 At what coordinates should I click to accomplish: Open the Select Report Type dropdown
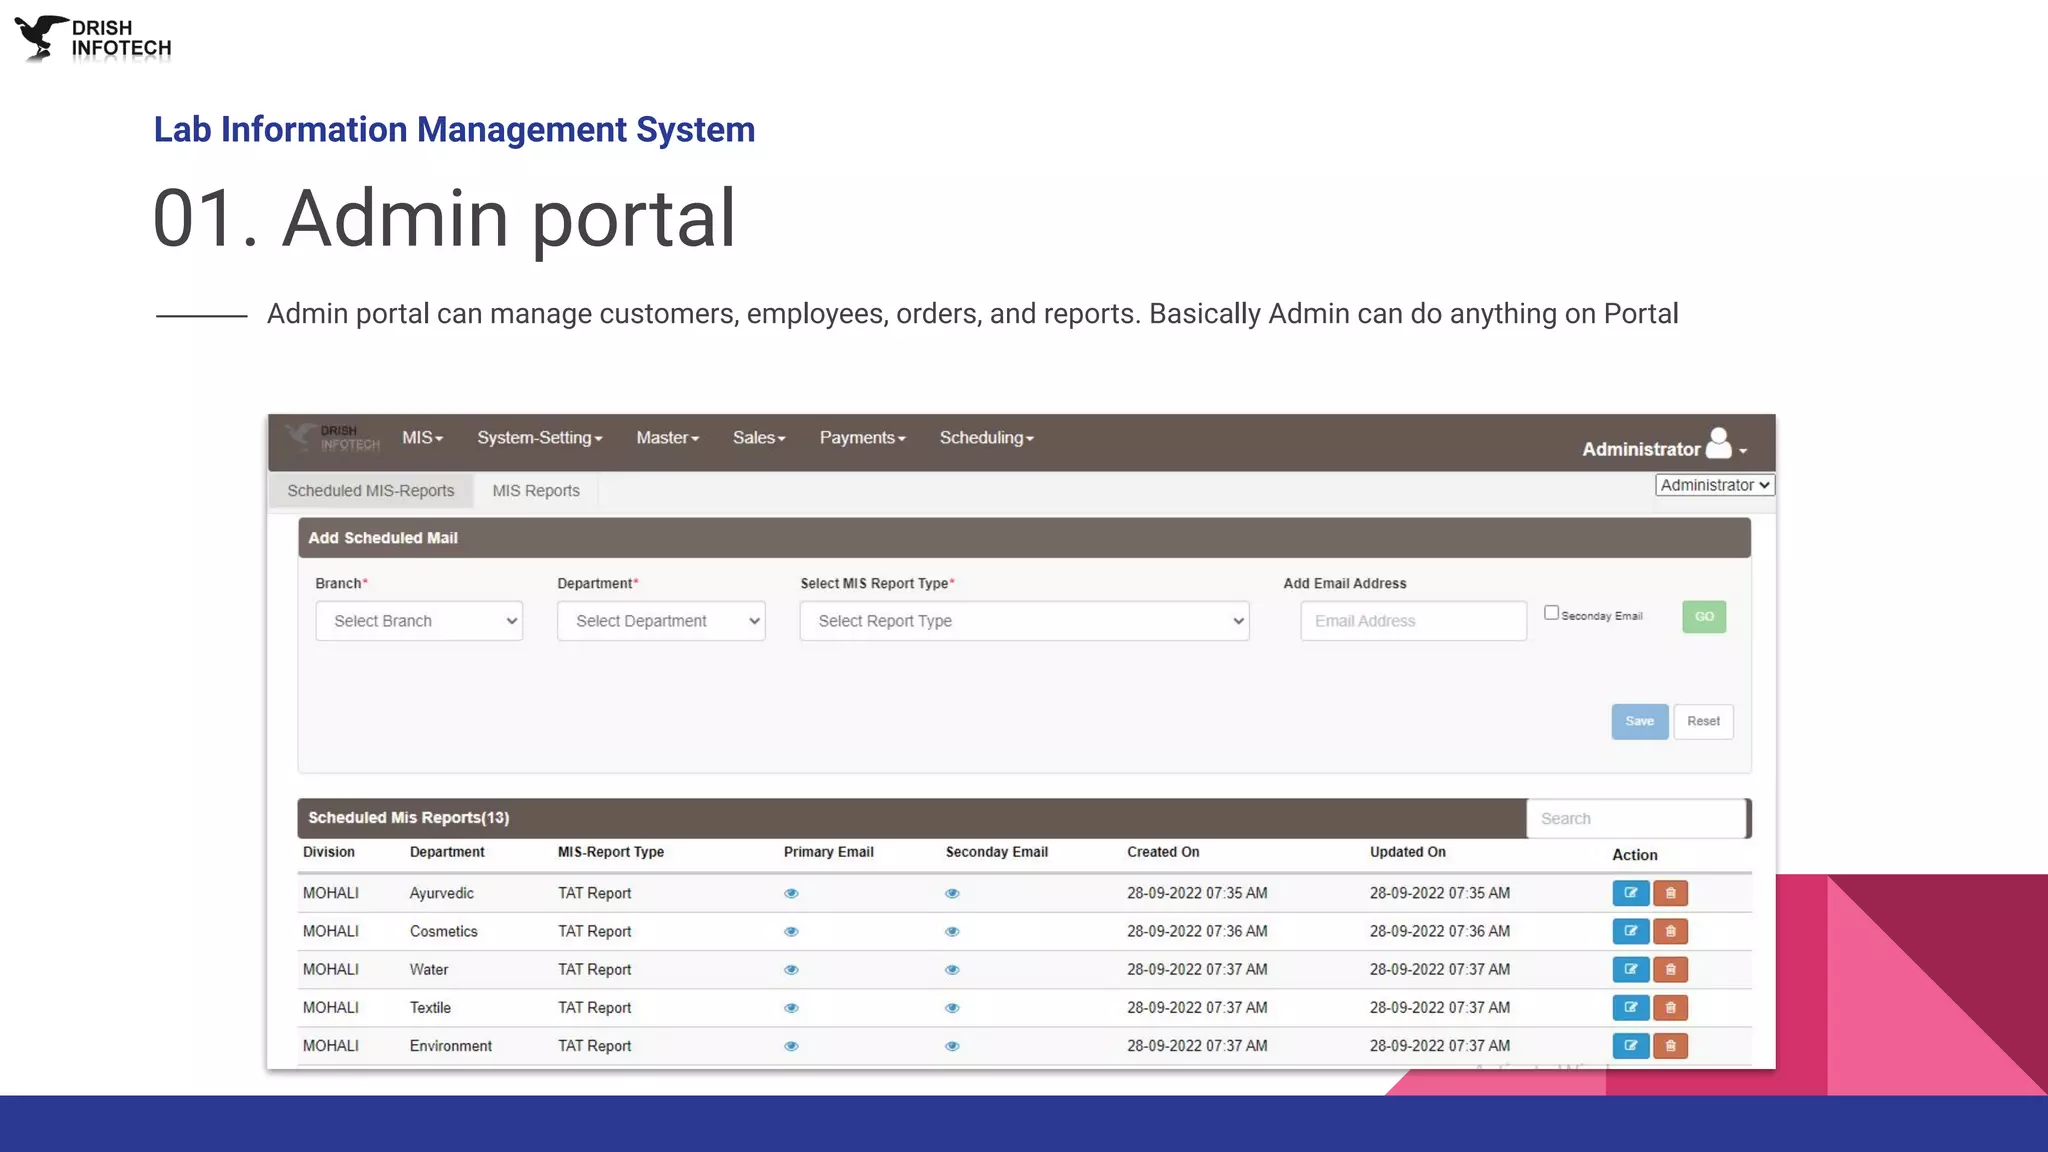(x=1024, y=621)
